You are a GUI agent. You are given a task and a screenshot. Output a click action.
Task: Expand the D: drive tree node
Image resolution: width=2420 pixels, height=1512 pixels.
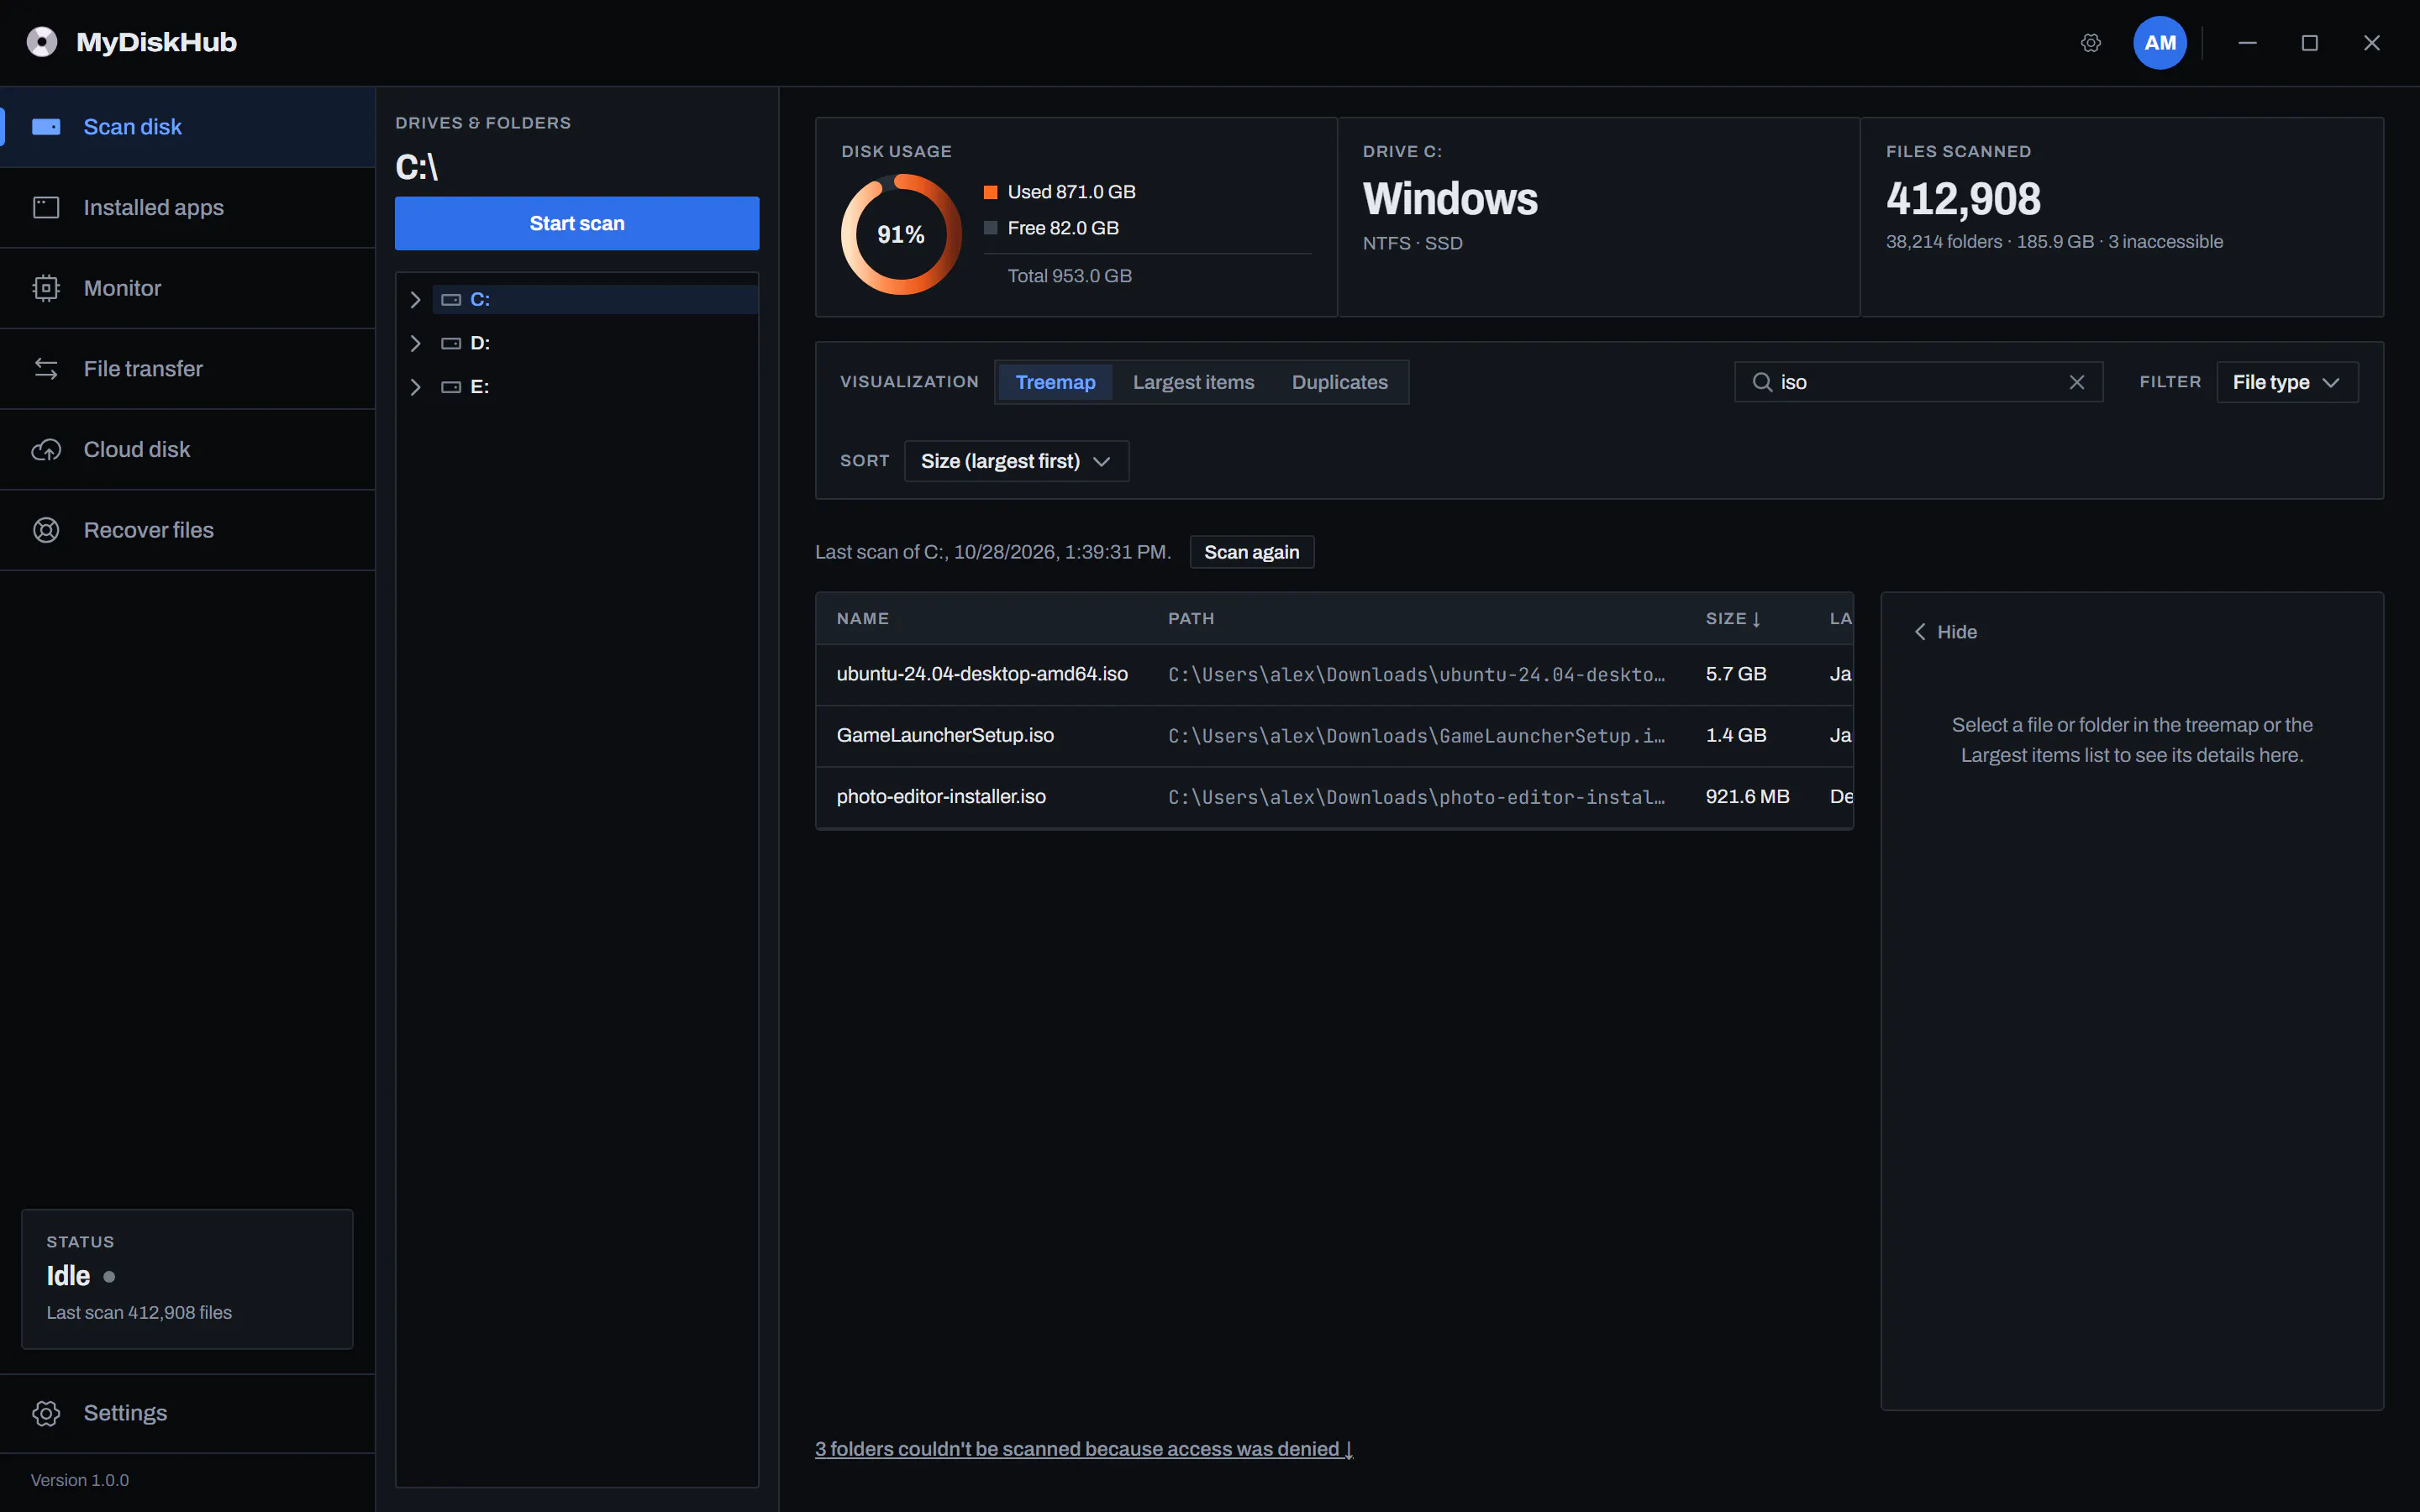[415, 343]
